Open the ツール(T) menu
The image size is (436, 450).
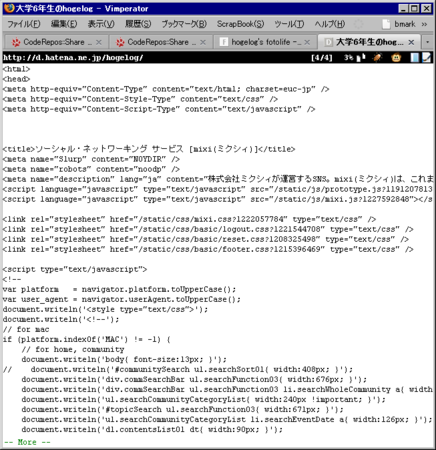click(289, 24)
